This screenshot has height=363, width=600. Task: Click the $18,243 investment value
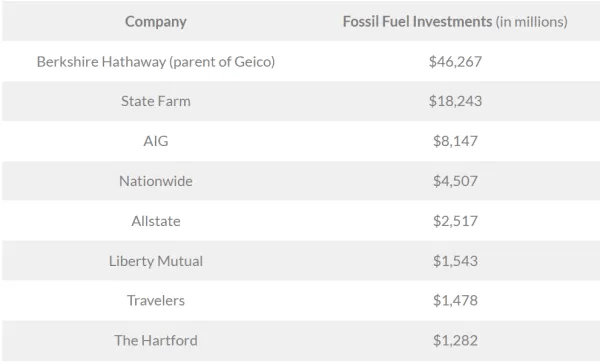455,101
